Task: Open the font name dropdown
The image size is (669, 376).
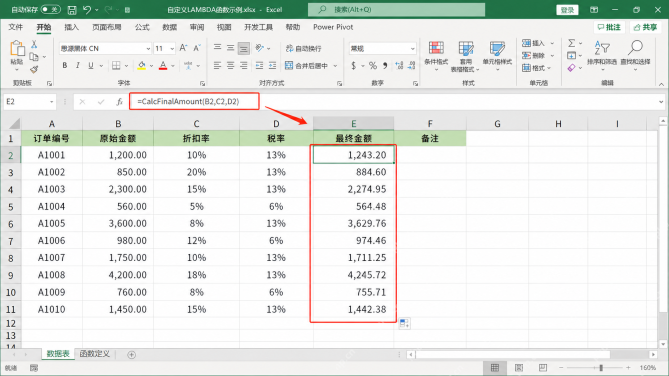Action: (148, 49)
